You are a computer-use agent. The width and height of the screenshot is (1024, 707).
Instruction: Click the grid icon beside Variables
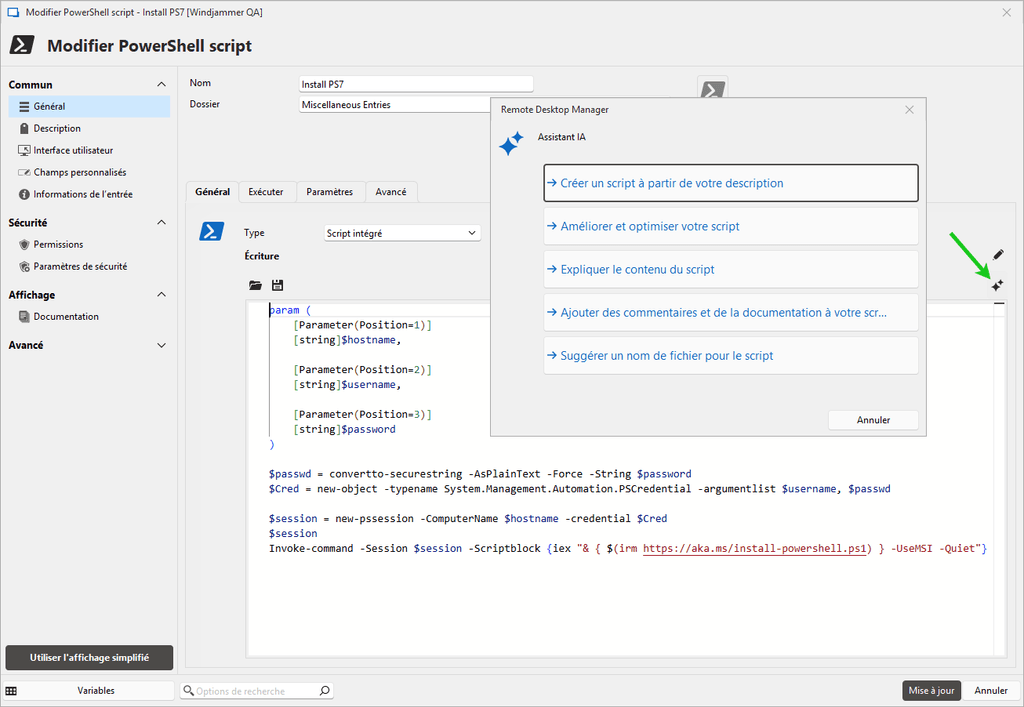(11, 691)
